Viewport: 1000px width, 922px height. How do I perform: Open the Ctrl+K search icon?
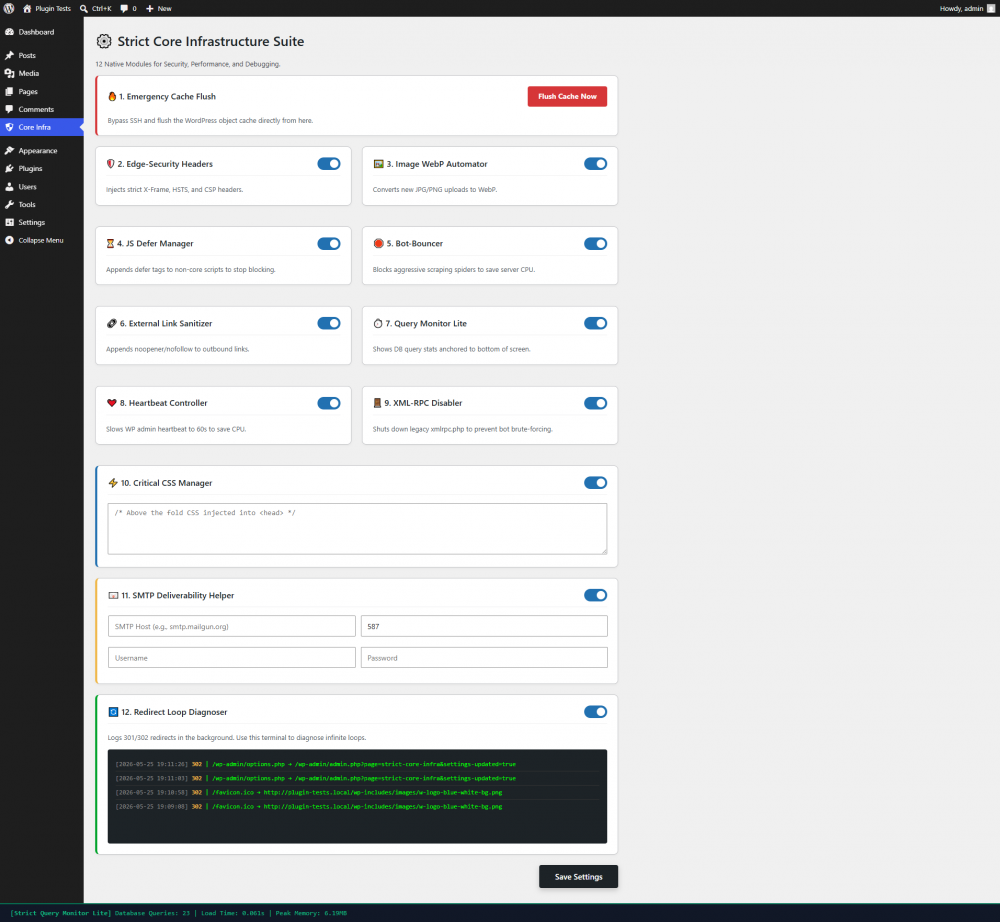pyautogui.click(x=84, y=8)
